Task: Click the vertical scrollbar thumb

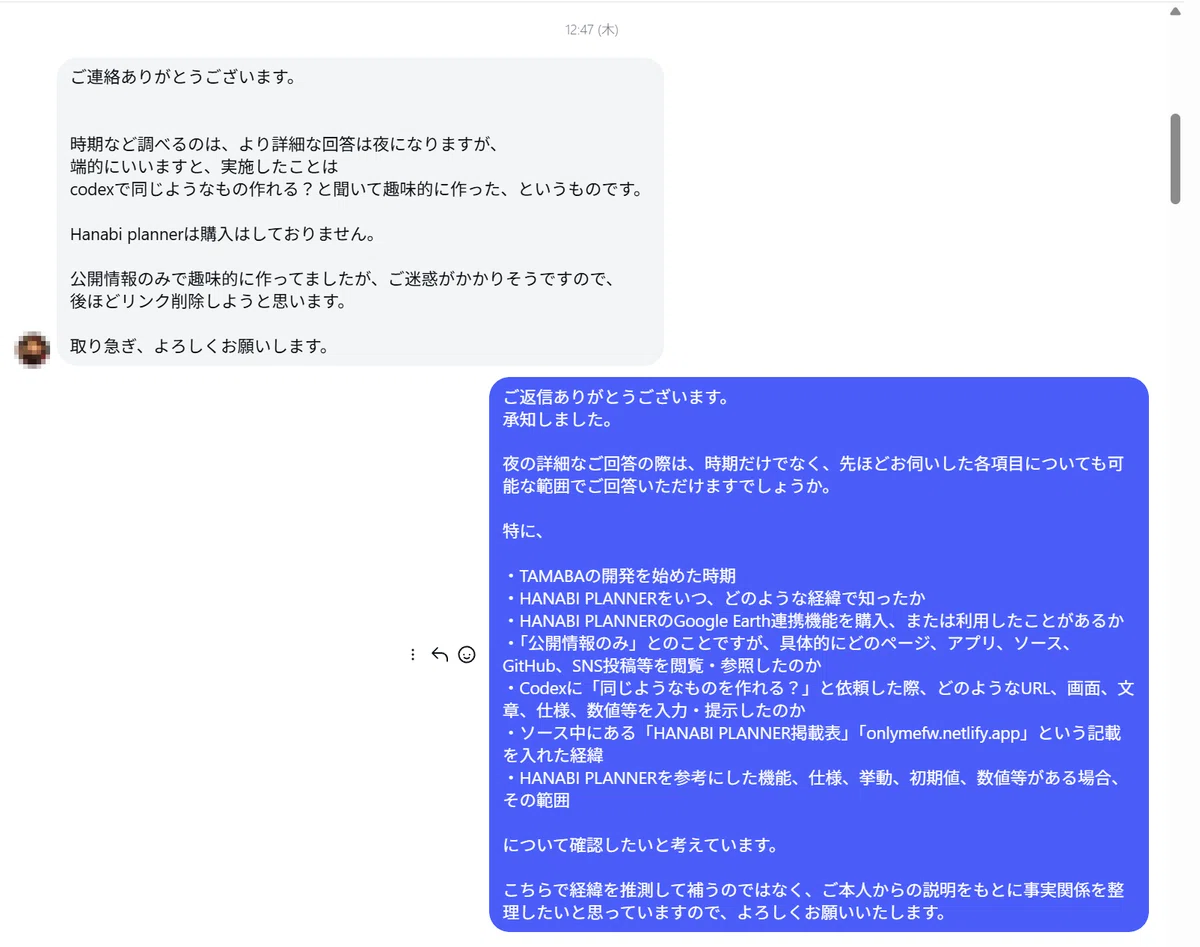Action: click(x=1175, y=158)
